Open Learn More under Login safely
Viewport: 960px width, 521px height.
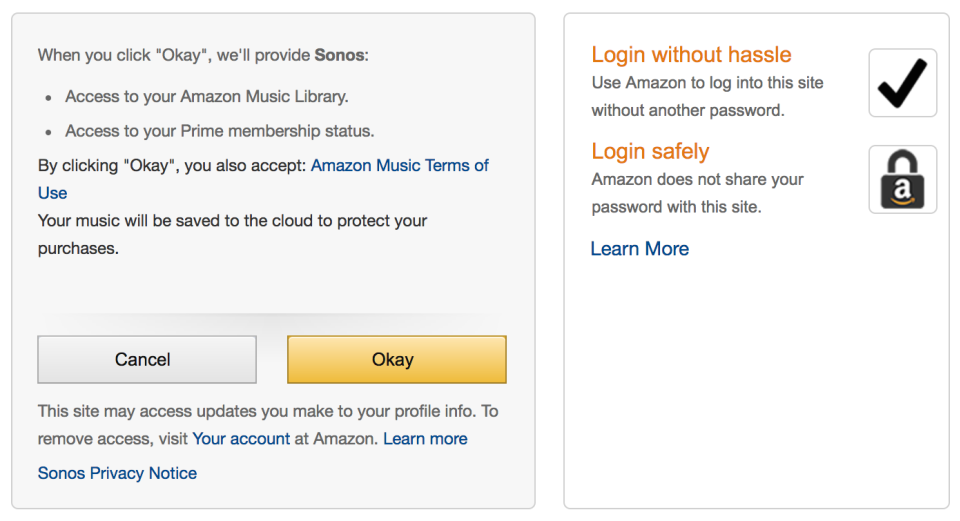[x=640, y=249]
